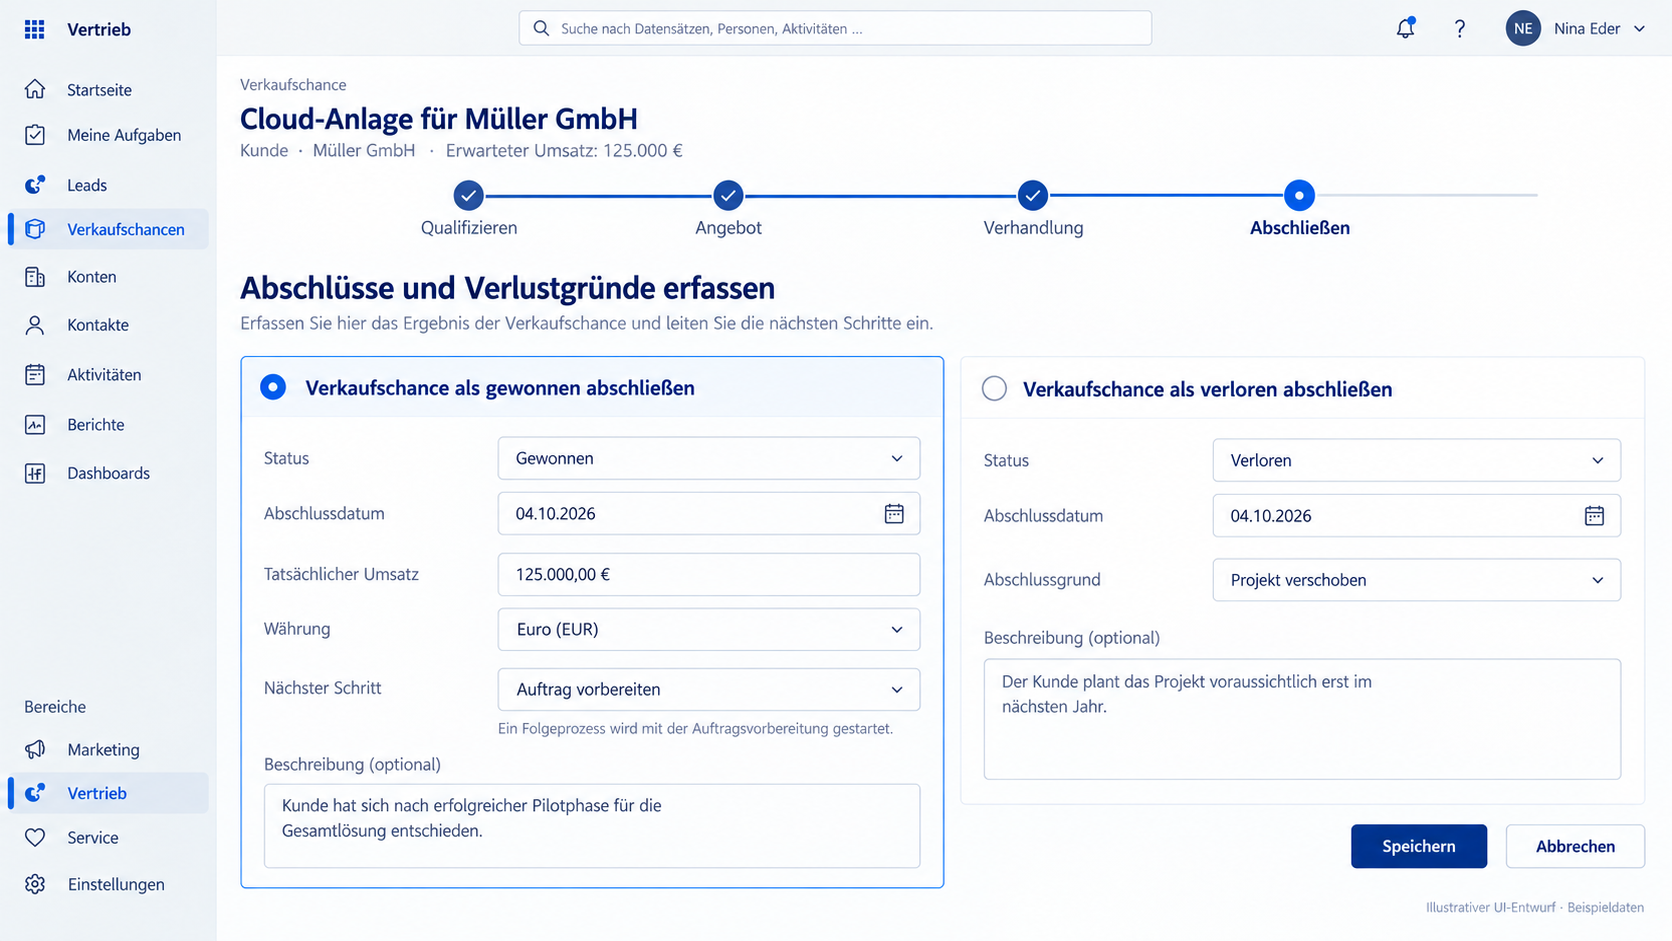Click the Service heart icon
The height and width of the screenshot is (941, 1672).
point(35,837)
